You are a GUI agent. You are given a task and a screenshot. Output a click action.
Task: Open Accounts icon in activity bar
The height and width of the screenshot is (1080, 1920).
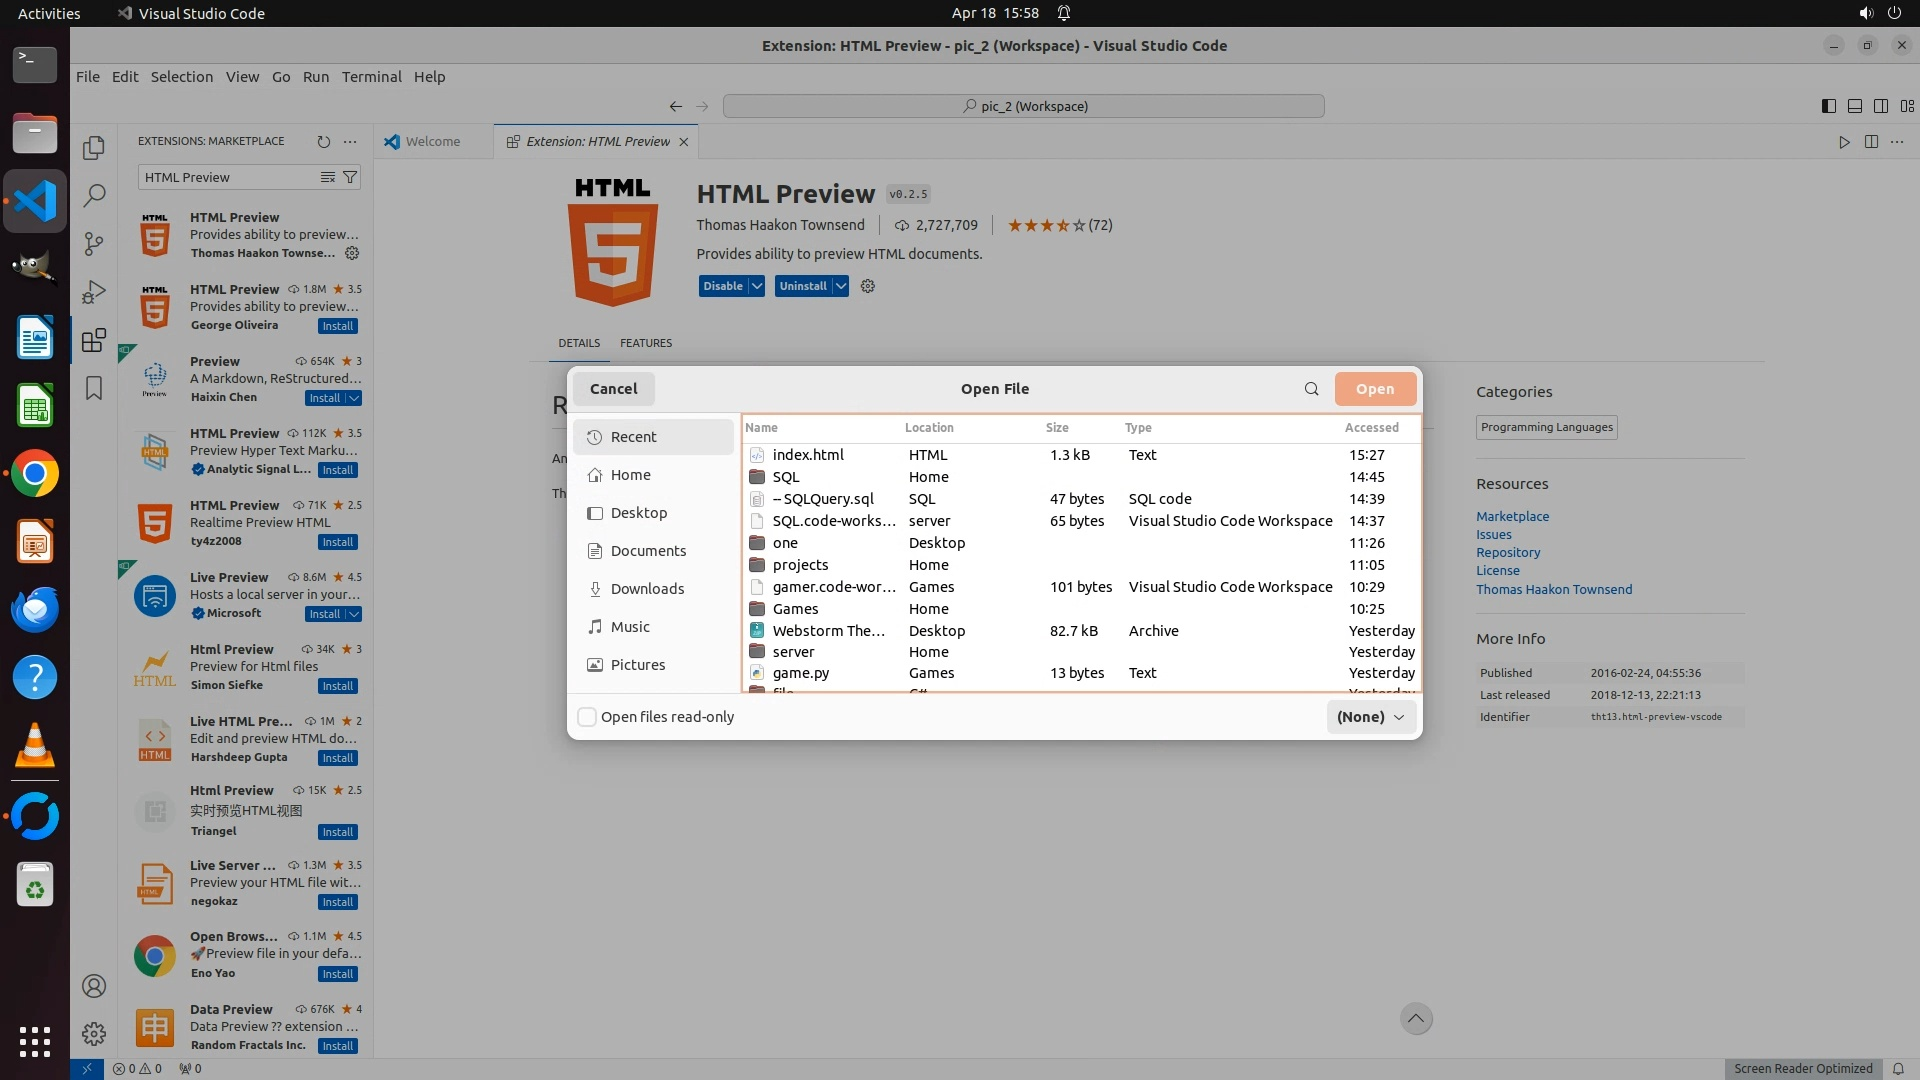click(94, 986)
